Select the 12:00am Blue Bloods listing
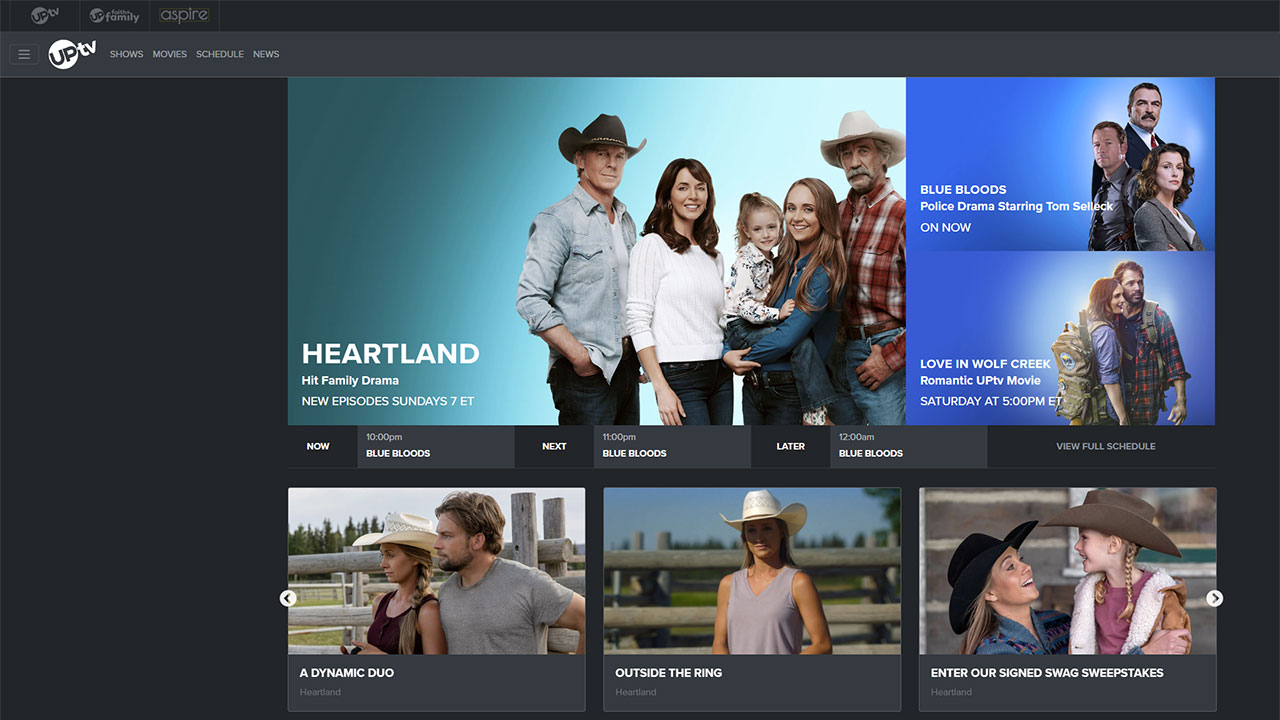 pyautogui.click(x=908, y=446)
